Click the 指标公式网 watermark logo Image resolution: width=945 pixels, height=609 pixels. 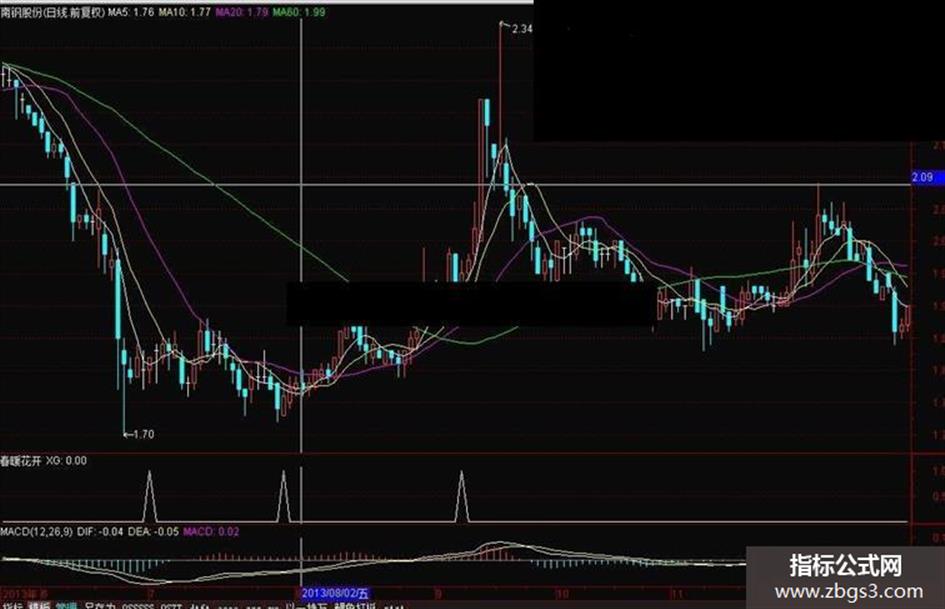[846, 566]
